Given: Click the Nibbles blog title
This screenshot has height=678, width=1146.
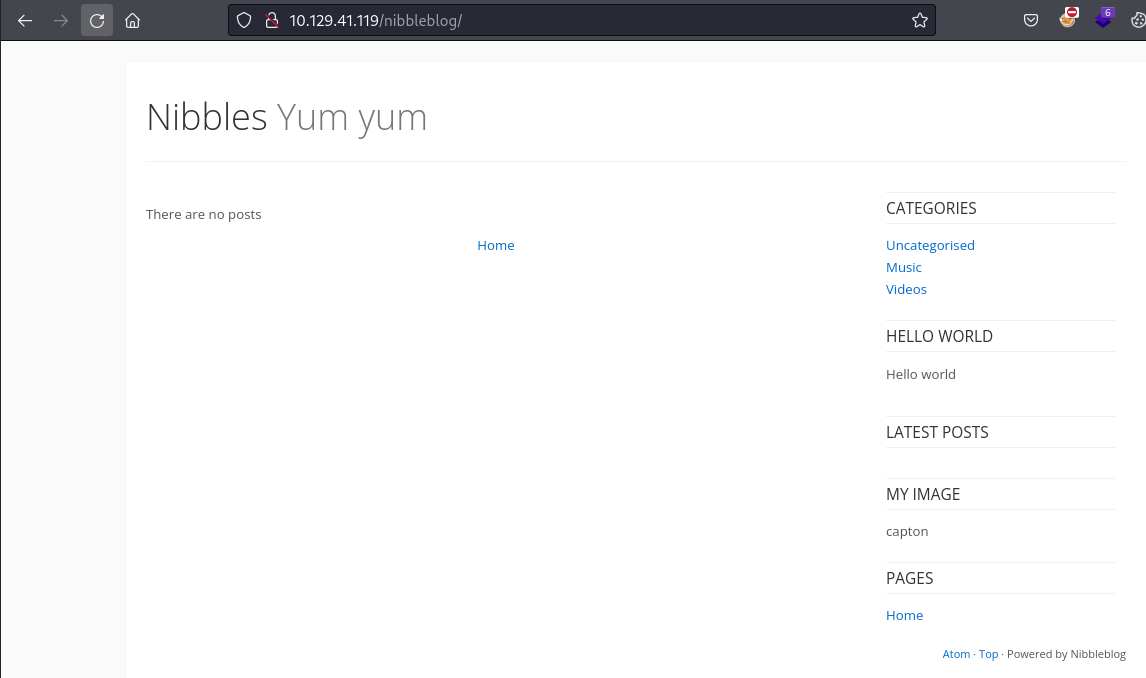Looking at the screenshot, I should pyautogui.click(x=207, y=117).
